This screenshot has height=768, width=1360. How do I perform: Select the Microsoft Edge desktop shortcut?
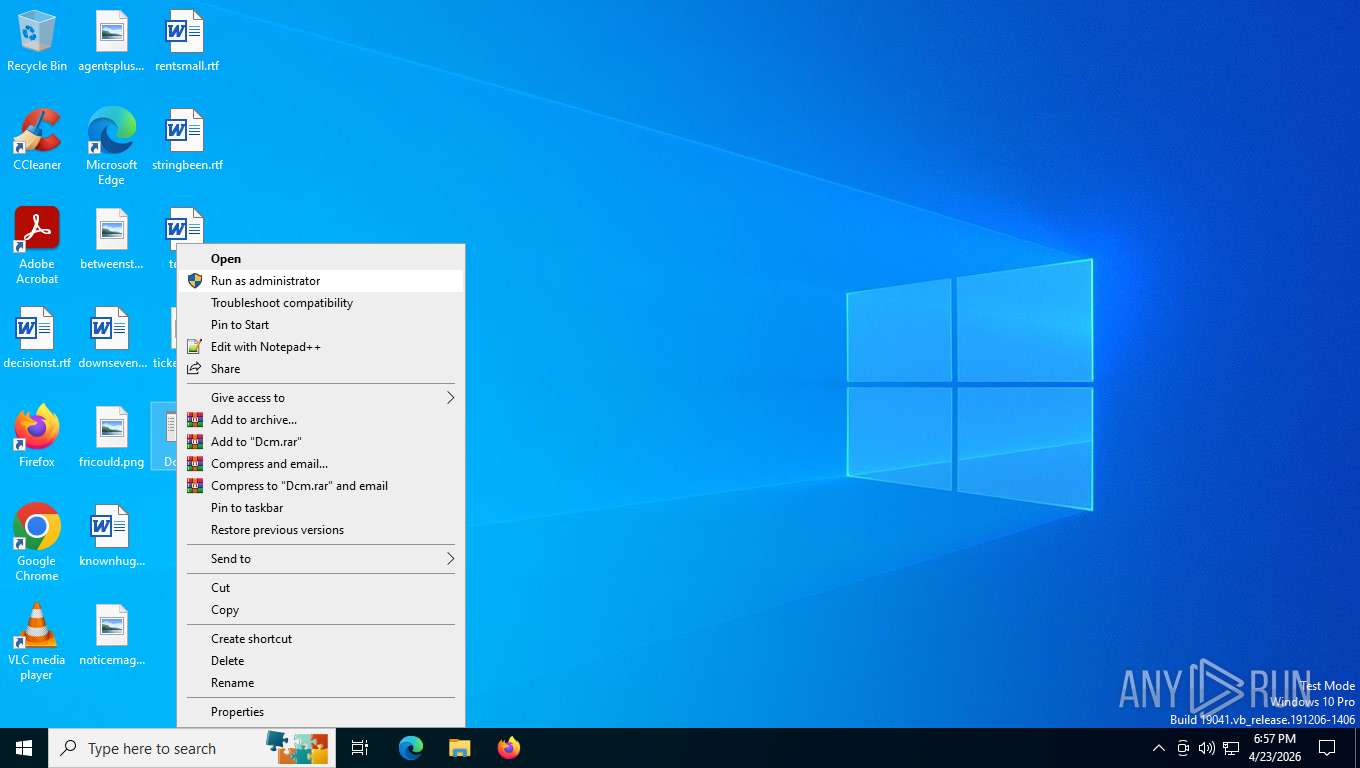point(111,147)
